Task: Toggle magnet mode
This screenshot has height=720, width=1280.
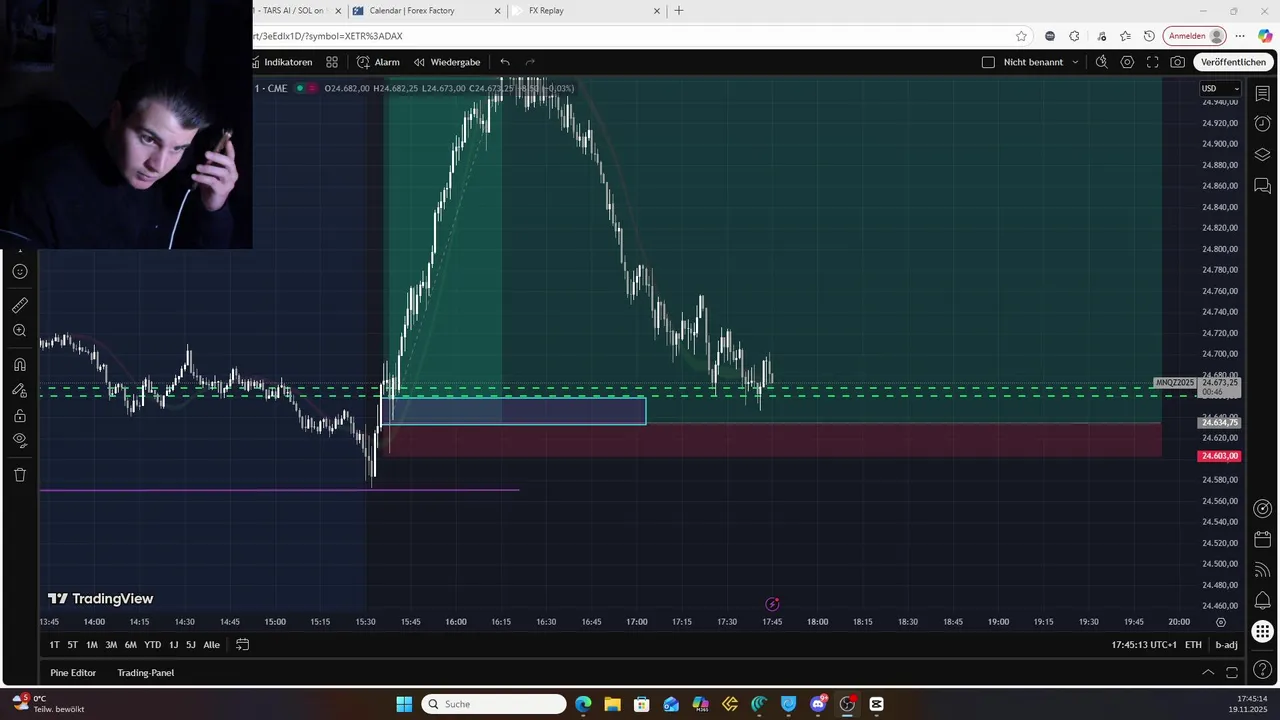Action: (19, 364)
